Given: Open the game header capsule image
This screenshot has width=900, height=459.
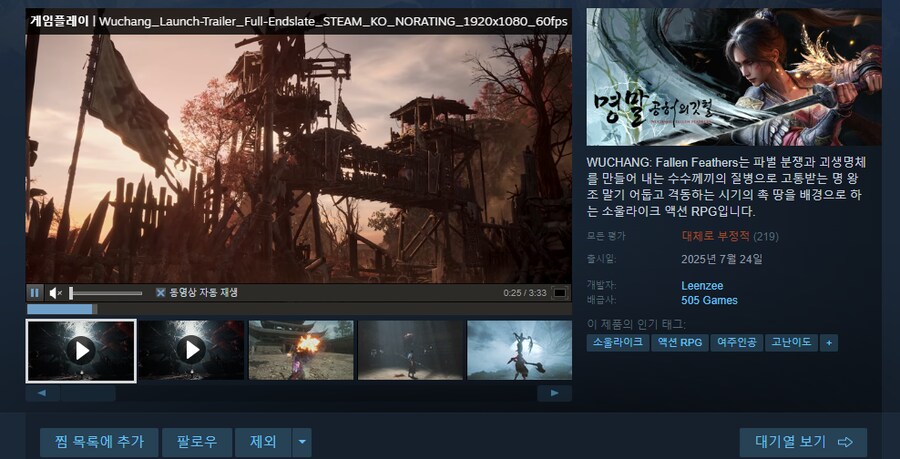Looking at the screenshot, I should click(x=734, y=77).
